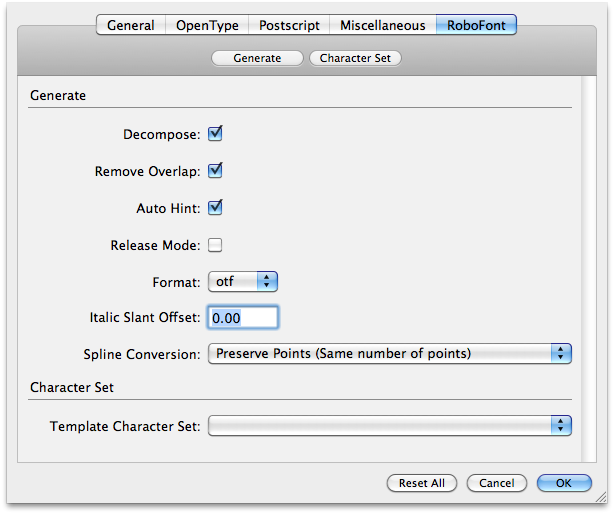Switch to the General tab
This screenshot has width=614, height=514.
(131, 25)
